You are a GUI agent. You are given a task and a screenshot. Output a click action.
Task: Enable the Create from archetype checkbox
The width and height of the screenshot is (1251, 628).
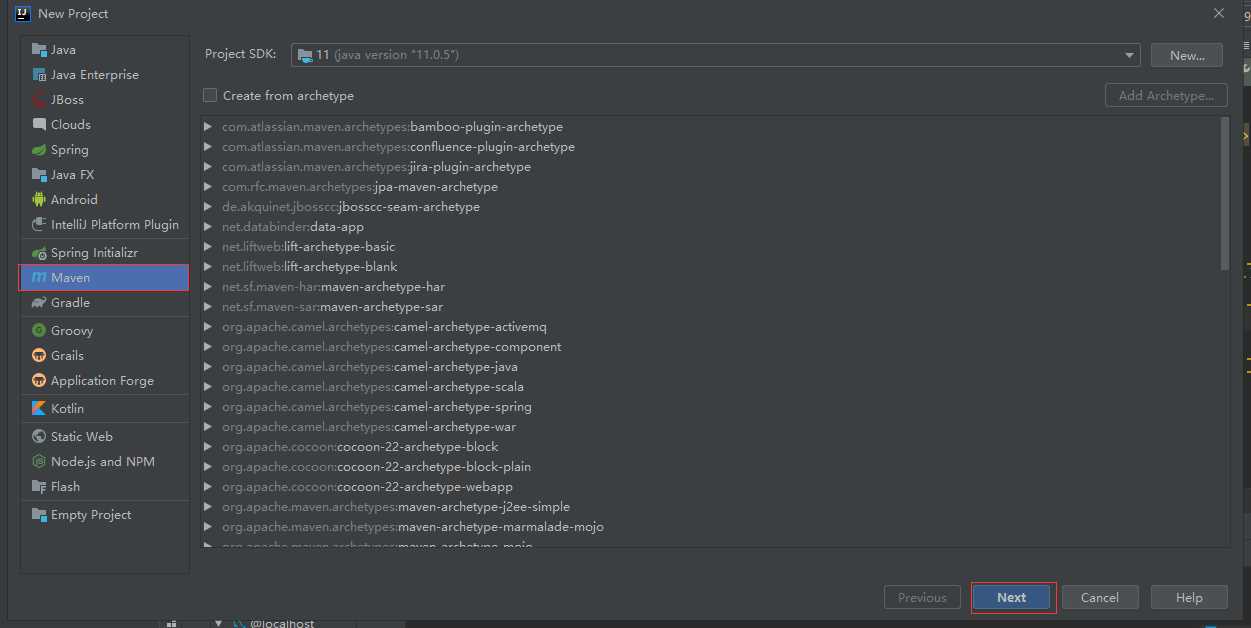pos(210,96)
